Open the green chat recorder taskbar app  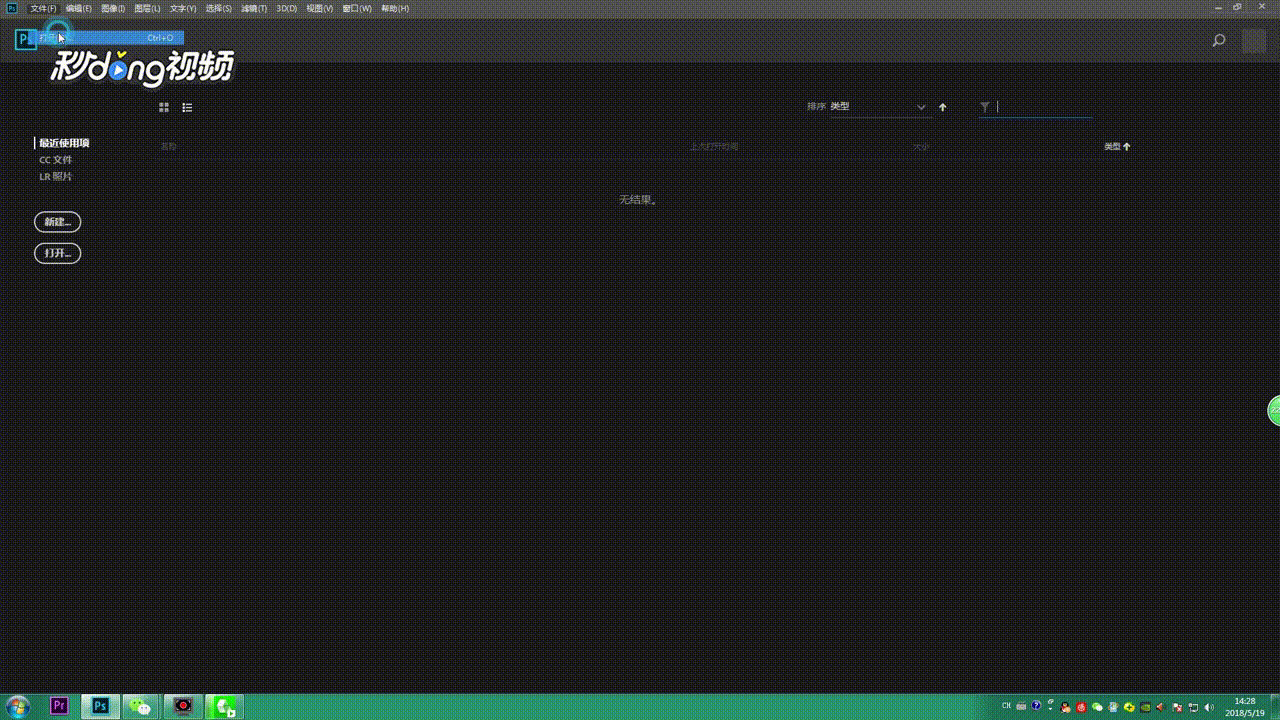tap(225, 706)
